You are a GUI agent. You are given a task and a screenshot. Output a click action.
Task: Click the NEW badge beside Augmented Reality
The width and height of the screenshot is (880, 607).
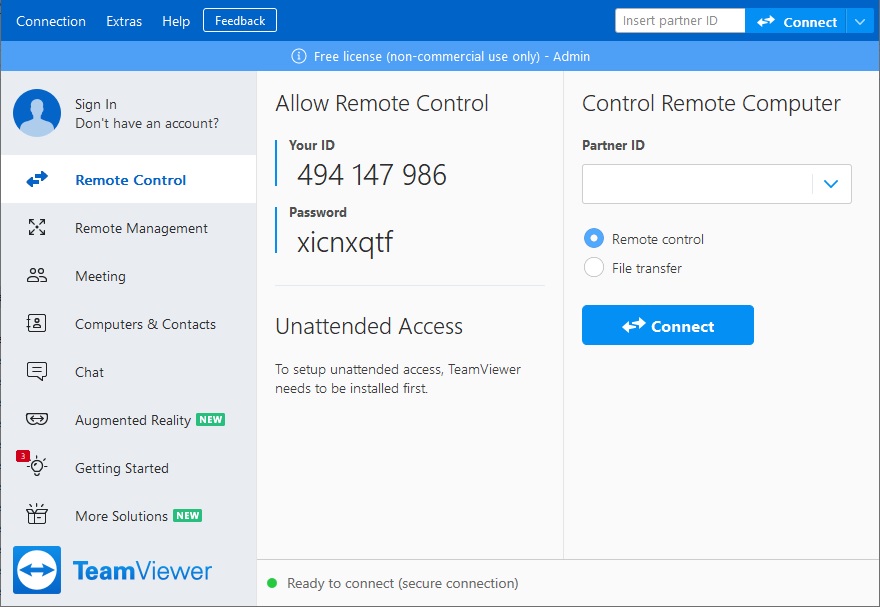tap(210, 420)
